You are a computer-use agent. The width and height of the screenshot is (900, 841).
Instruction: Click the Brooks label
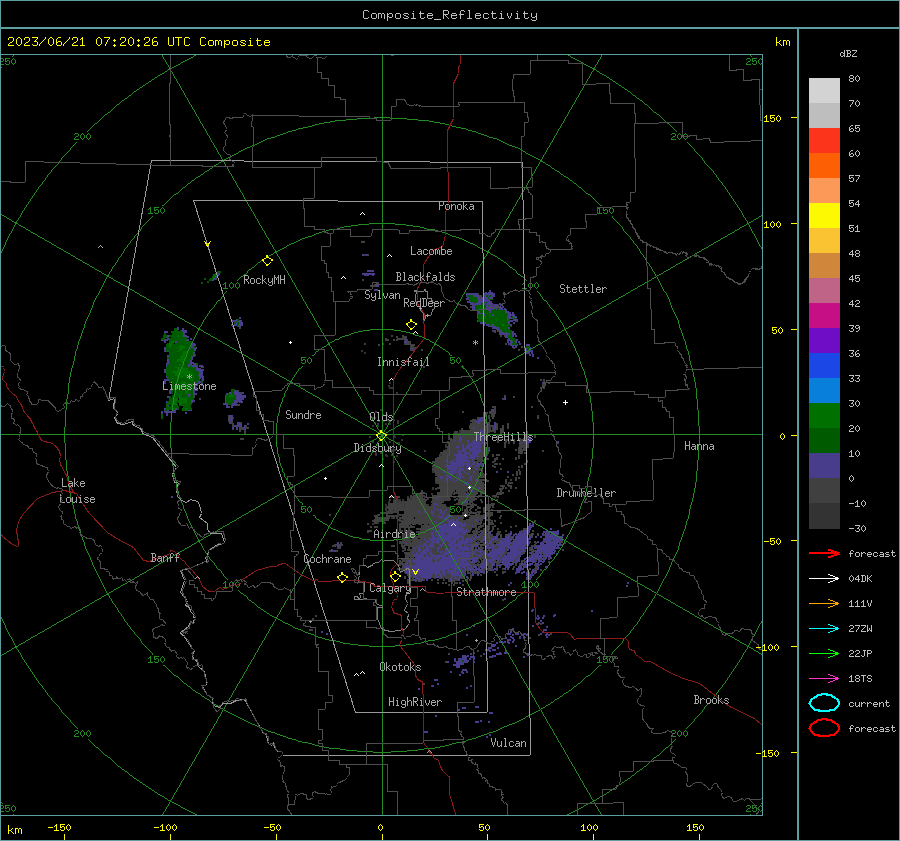tap(711, 700)
